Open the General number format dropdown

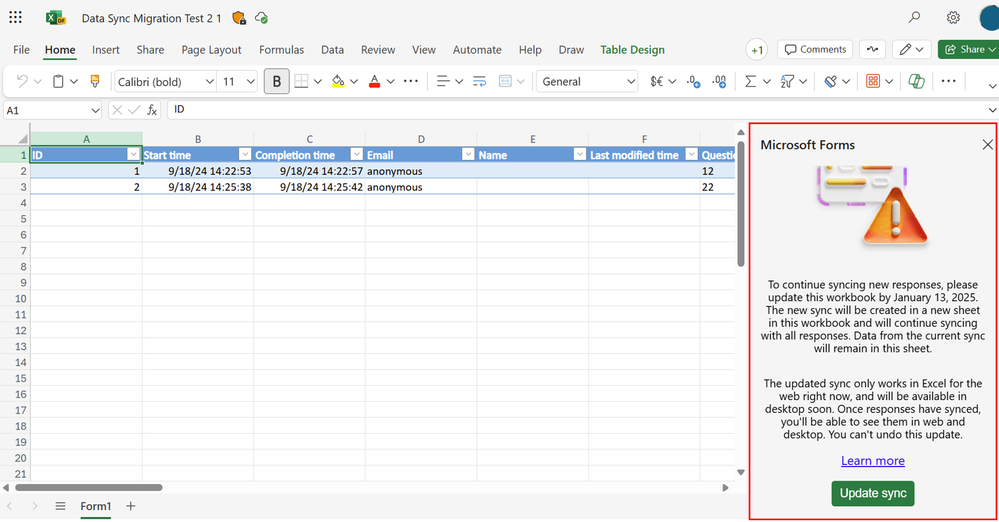(587, 82)
